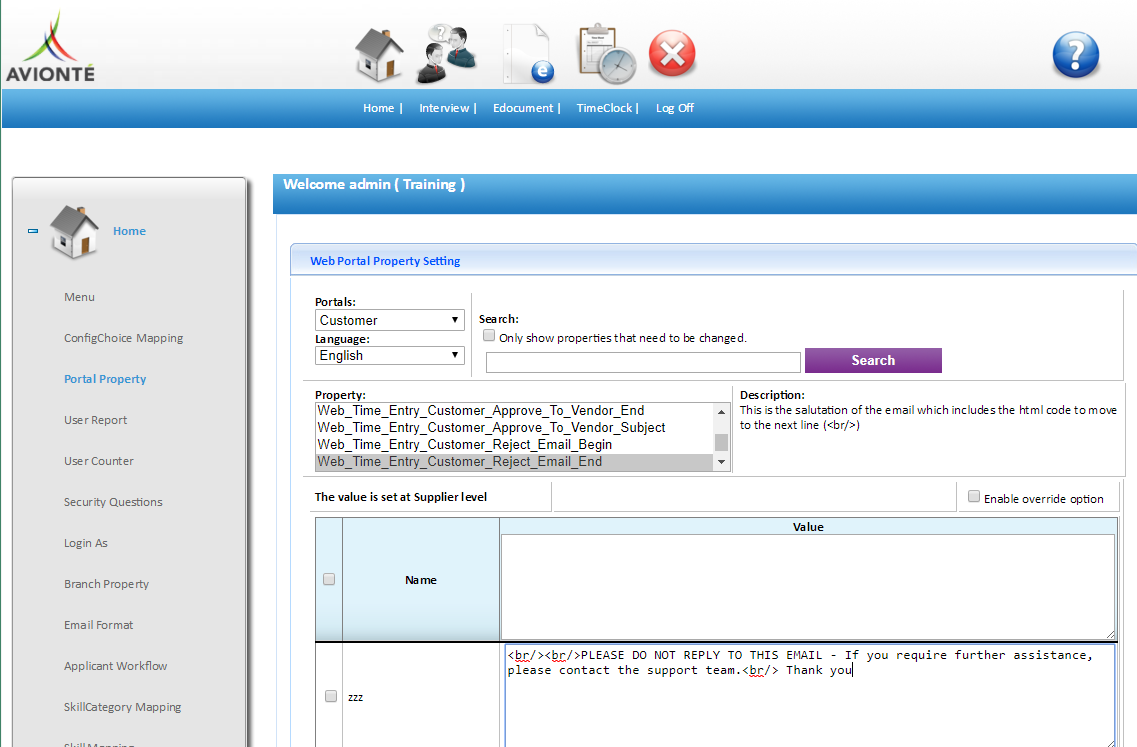This screenshot has width=1137, height=747.
Task: Open SkillCategory Mapping page
Action: point(123,707)
